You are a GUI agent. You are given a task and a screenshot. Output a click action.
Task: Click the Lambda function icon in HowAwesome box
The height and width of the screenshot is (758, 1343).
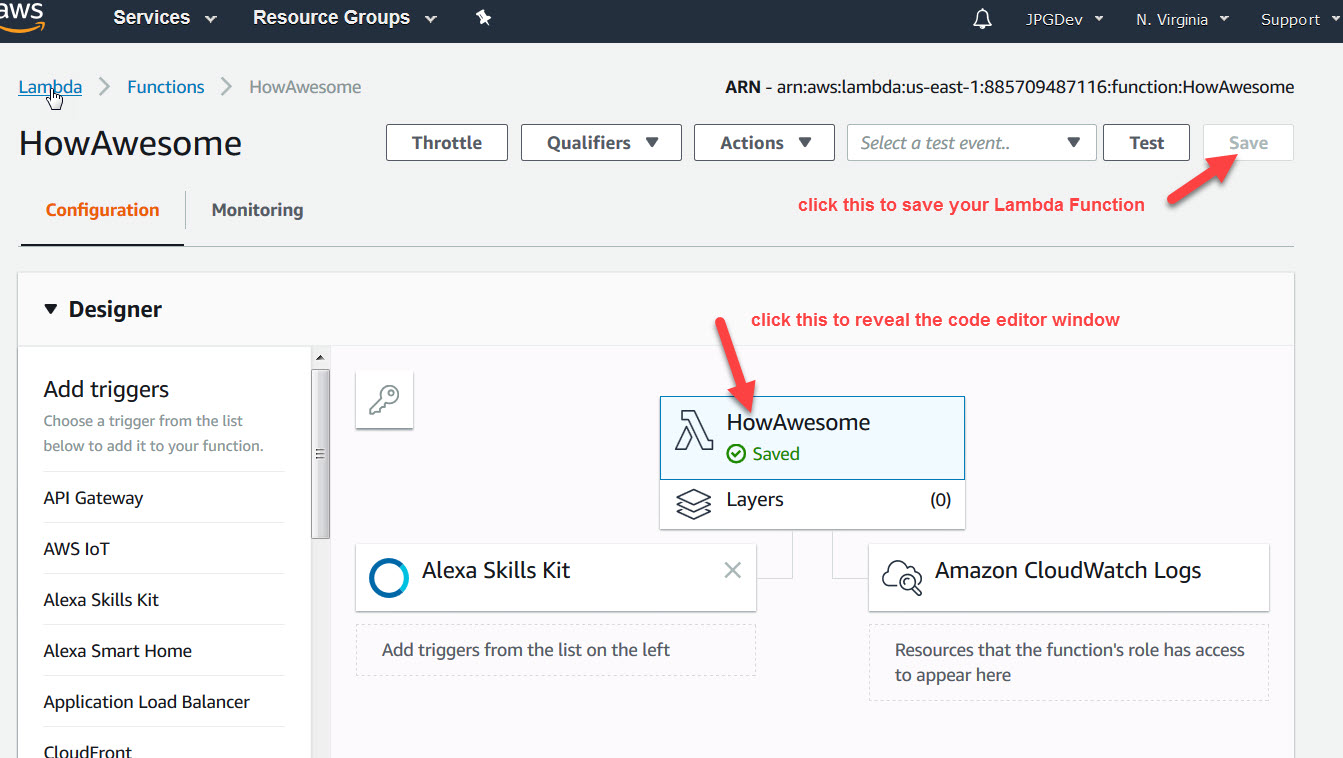694,431
